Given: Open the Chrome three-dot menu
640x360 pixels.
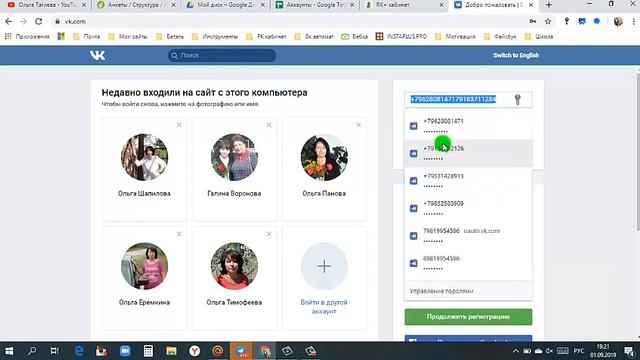Looking at the screenshot, I should pos(633,21).
